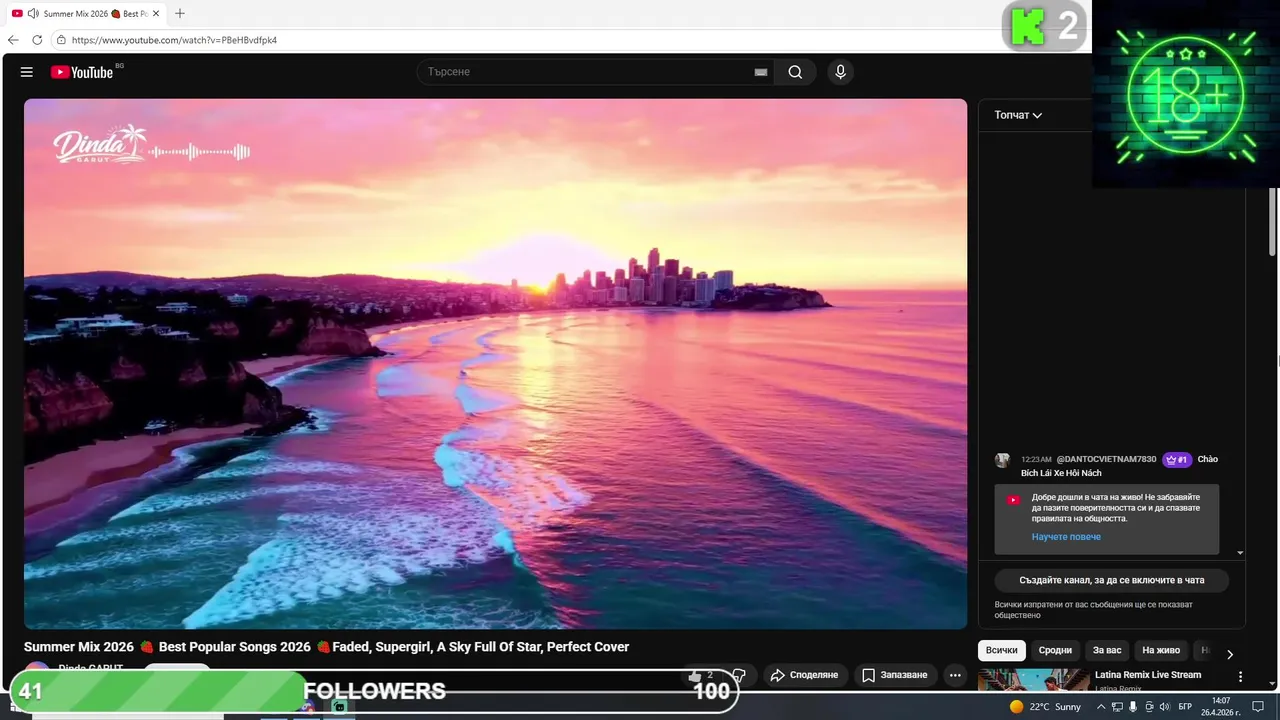The height and width of the screenshot is (720, 1280).
Task: Select the Сродни filter chip
Action: (x=1055, y=650)
